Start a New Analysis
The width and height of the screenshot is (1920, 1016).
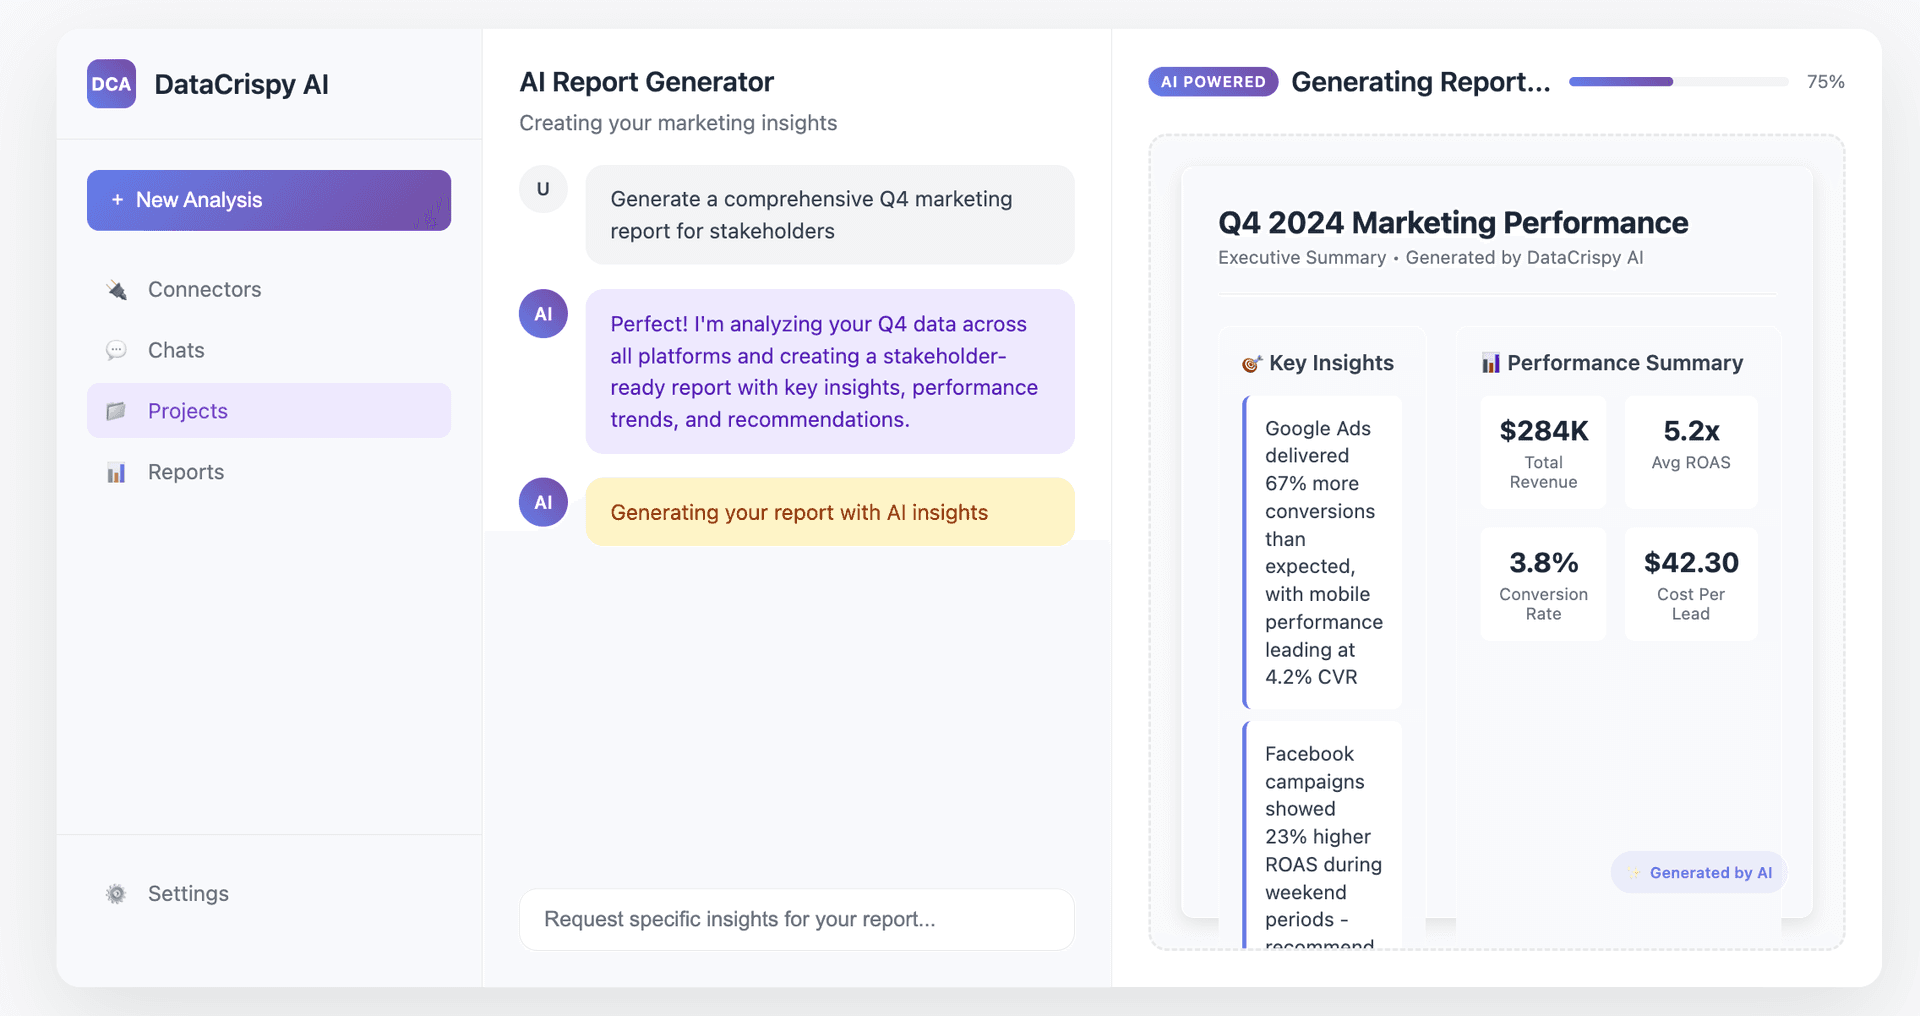coord(269,200)
